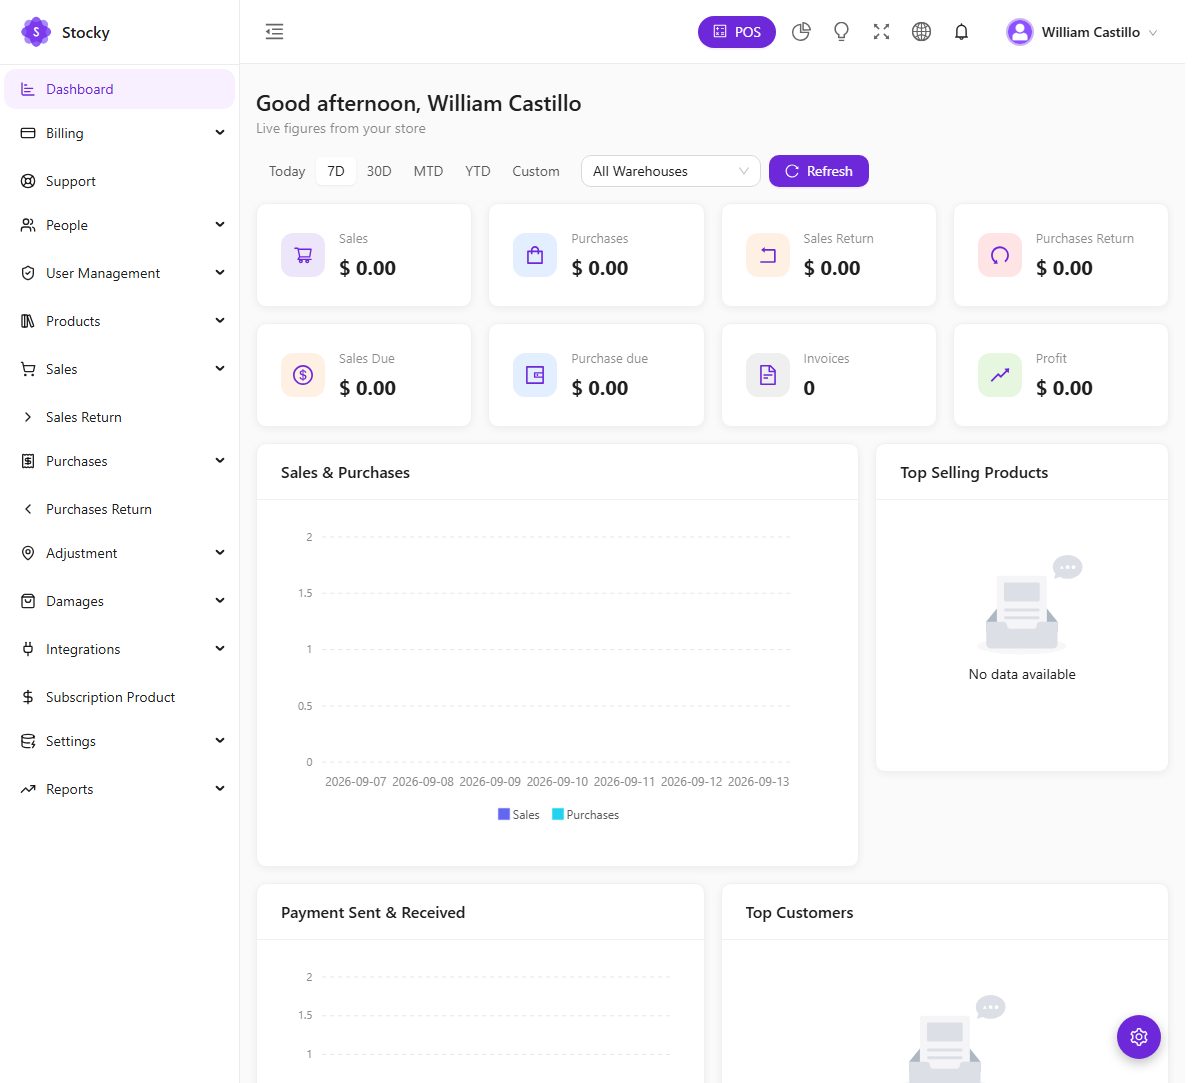Click the Damages box icon in the sidebar
The height and width of the screenshot is (1083, 1200).
[28, 601]
